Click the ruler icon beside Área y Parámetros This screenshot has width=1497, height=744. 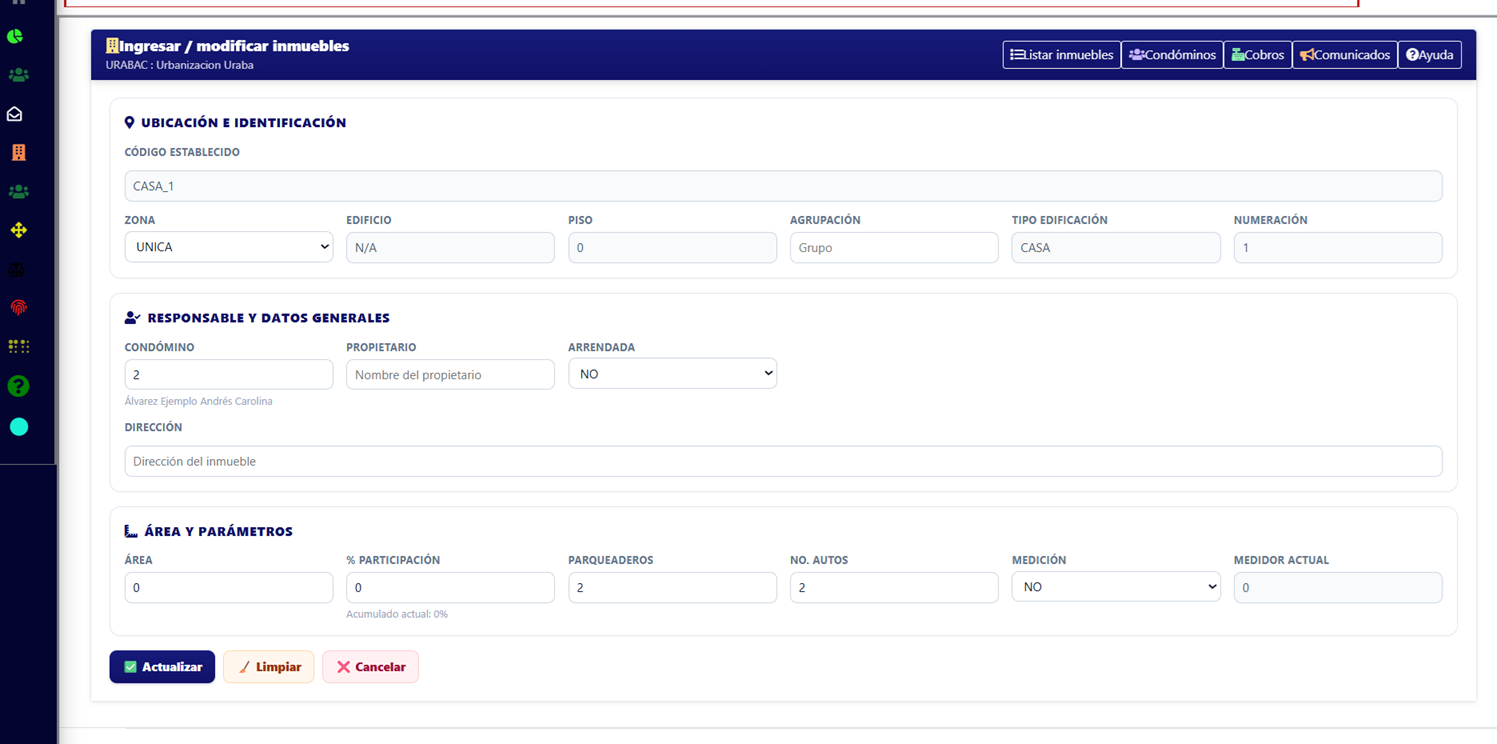point(131,531)
